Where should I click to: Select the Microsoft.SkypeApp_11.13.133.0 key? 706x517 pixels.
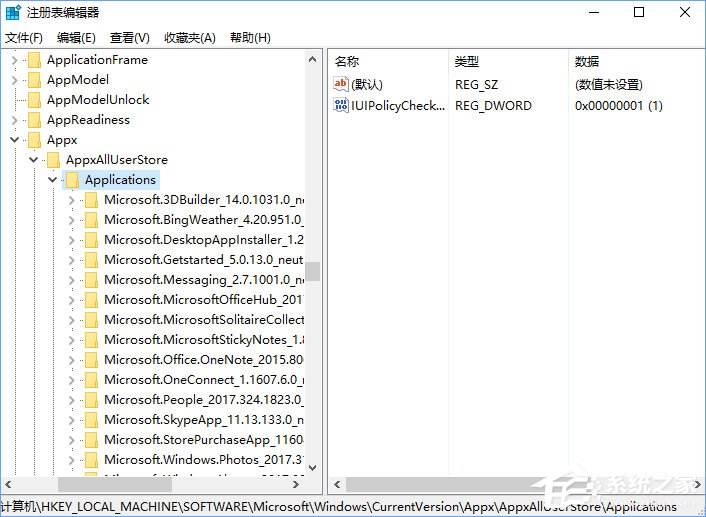[x=204, y=420]
